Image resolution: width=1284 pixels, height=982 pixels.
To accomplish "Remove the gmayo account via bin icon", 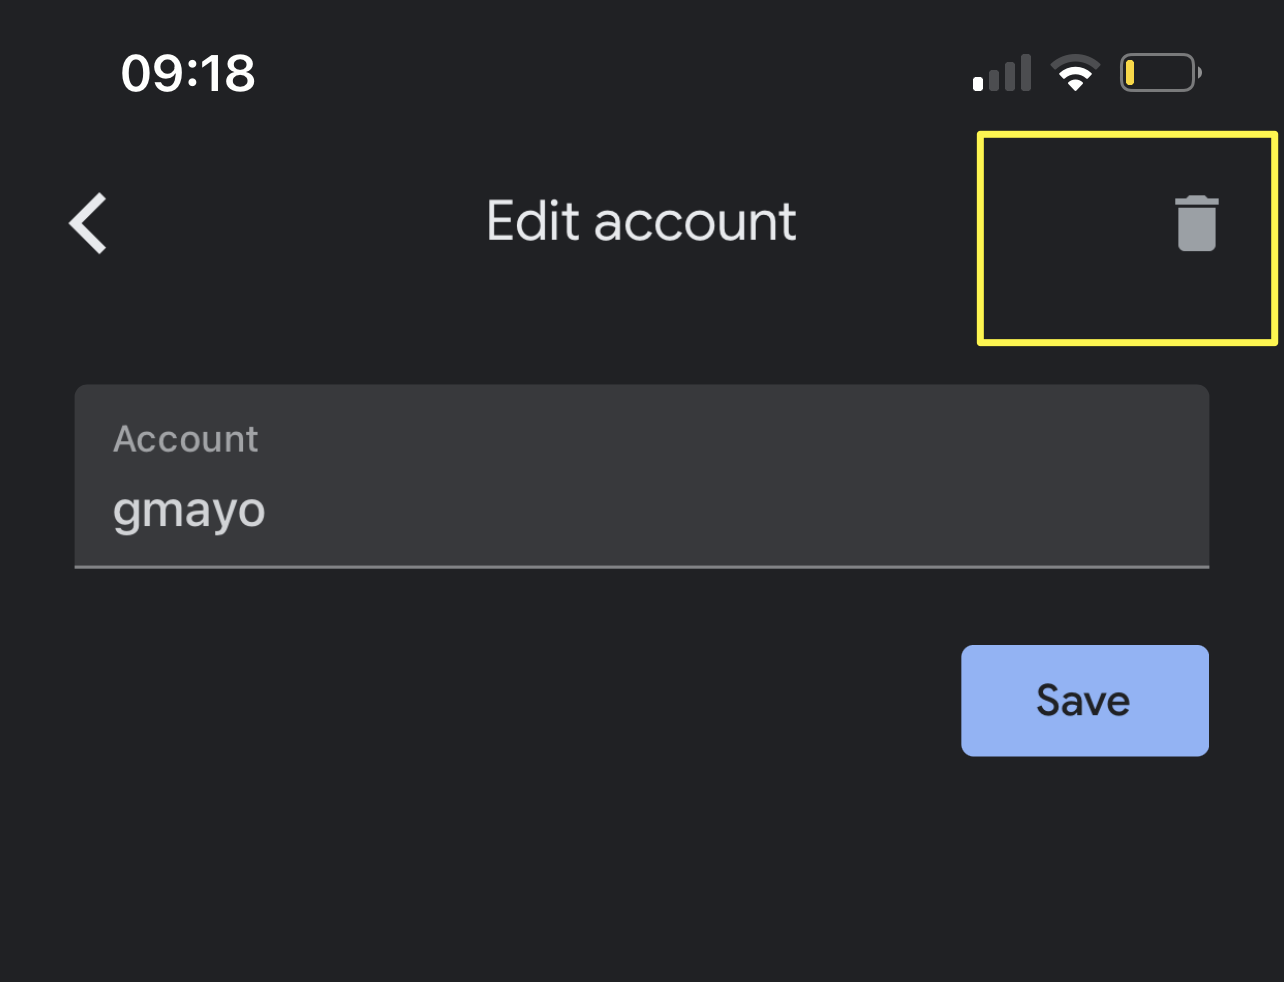I will point(1196,223).
